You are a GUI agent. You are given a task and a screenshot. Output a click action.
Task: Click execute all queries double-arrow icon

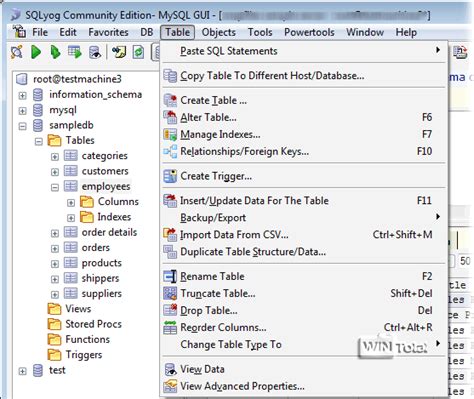[55, 52]
